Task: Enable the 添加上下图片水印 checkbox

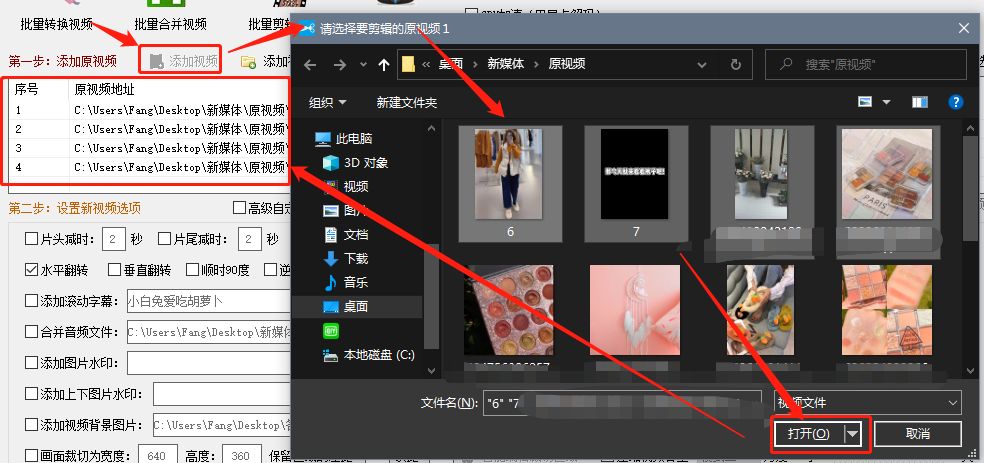Action: [x=31, y=393]
